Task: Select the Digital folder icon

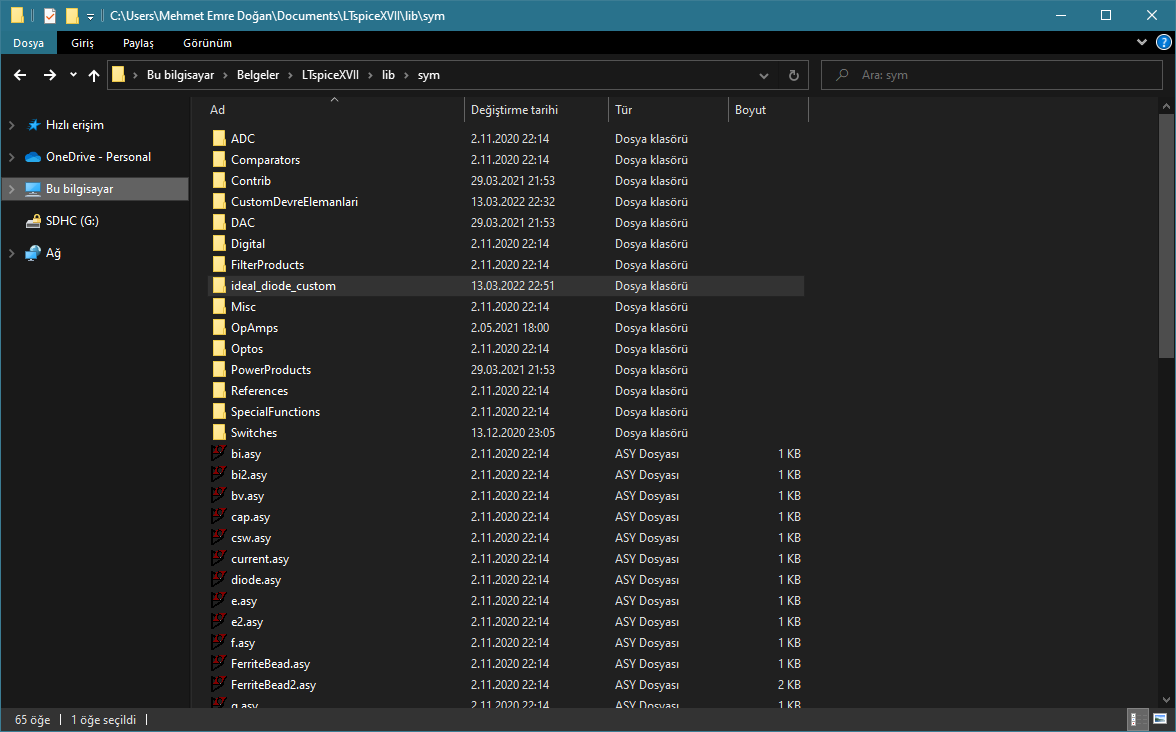Action: (x=219, y=244)
